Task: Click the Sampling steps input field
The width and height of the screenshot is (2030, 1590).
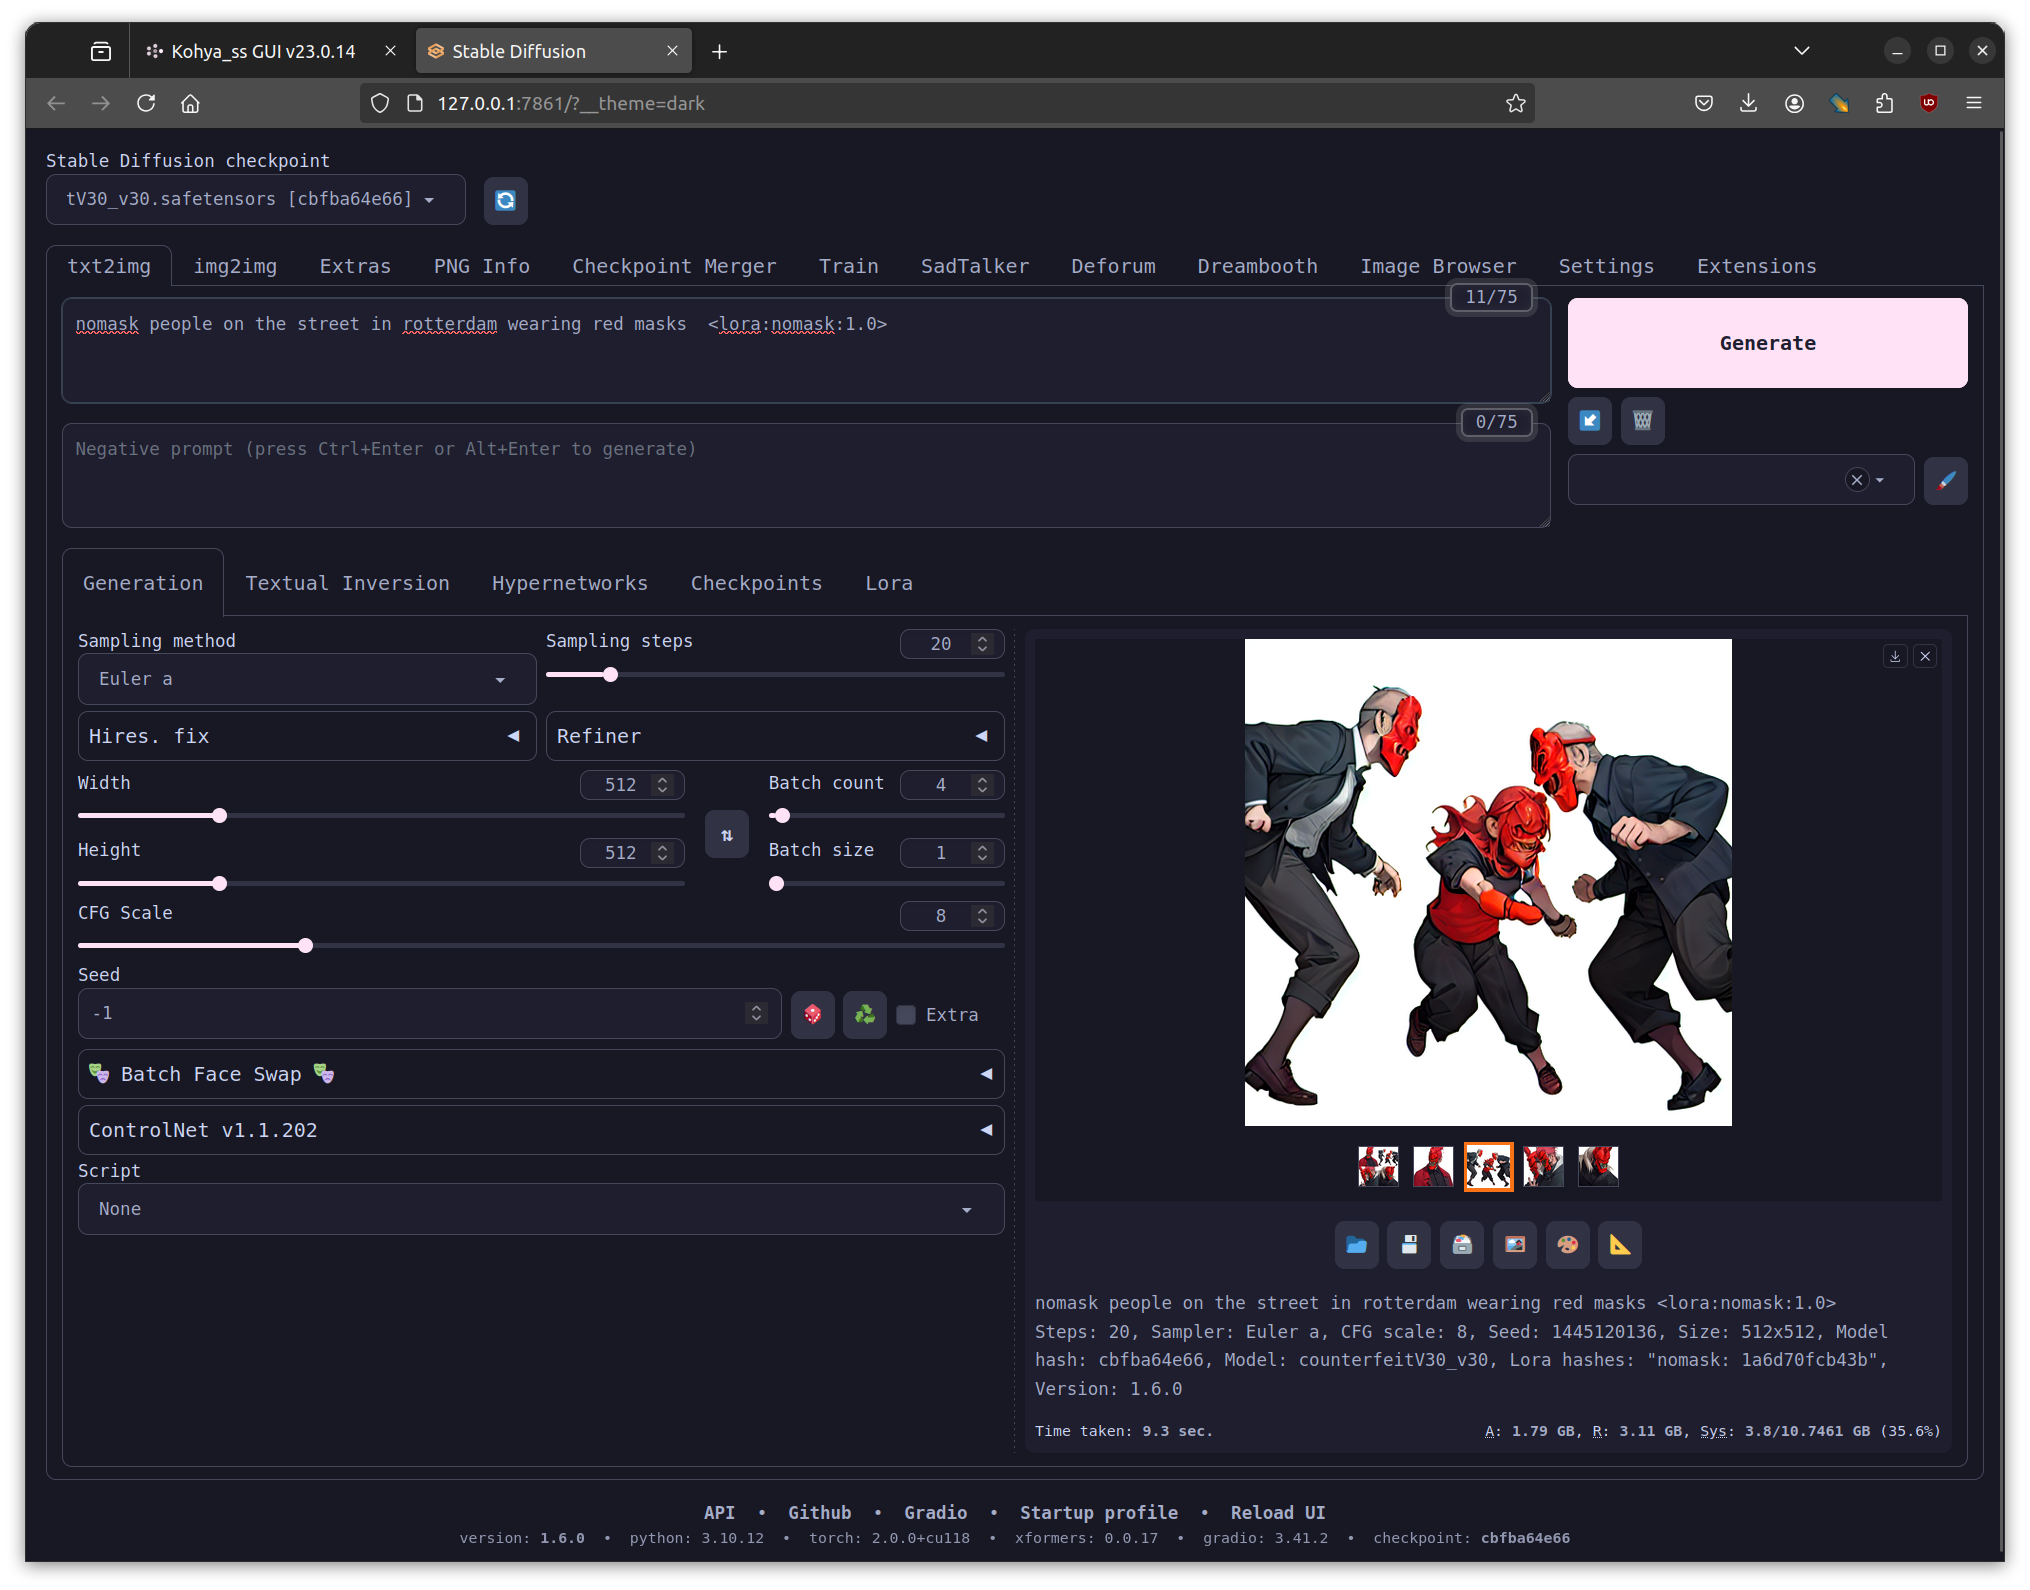Action: pos(939,643)
